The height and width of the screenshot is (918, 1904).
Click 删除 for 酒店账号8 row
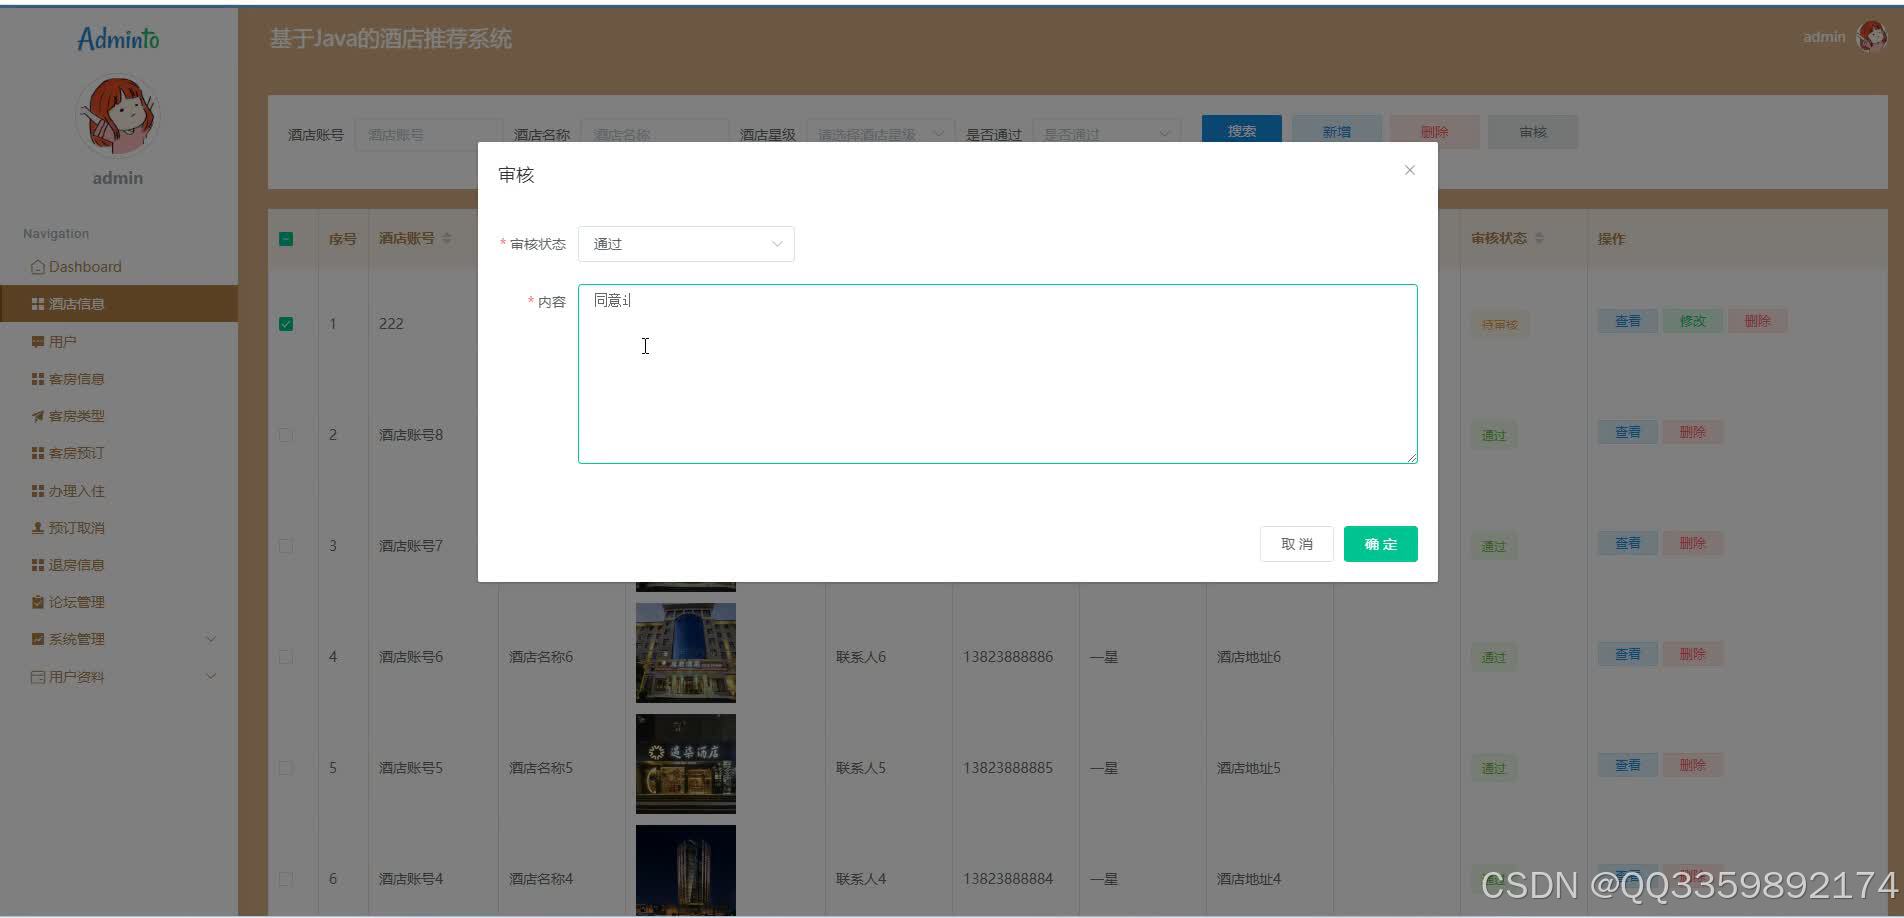pyautogui.click(x=1692, y=432)
